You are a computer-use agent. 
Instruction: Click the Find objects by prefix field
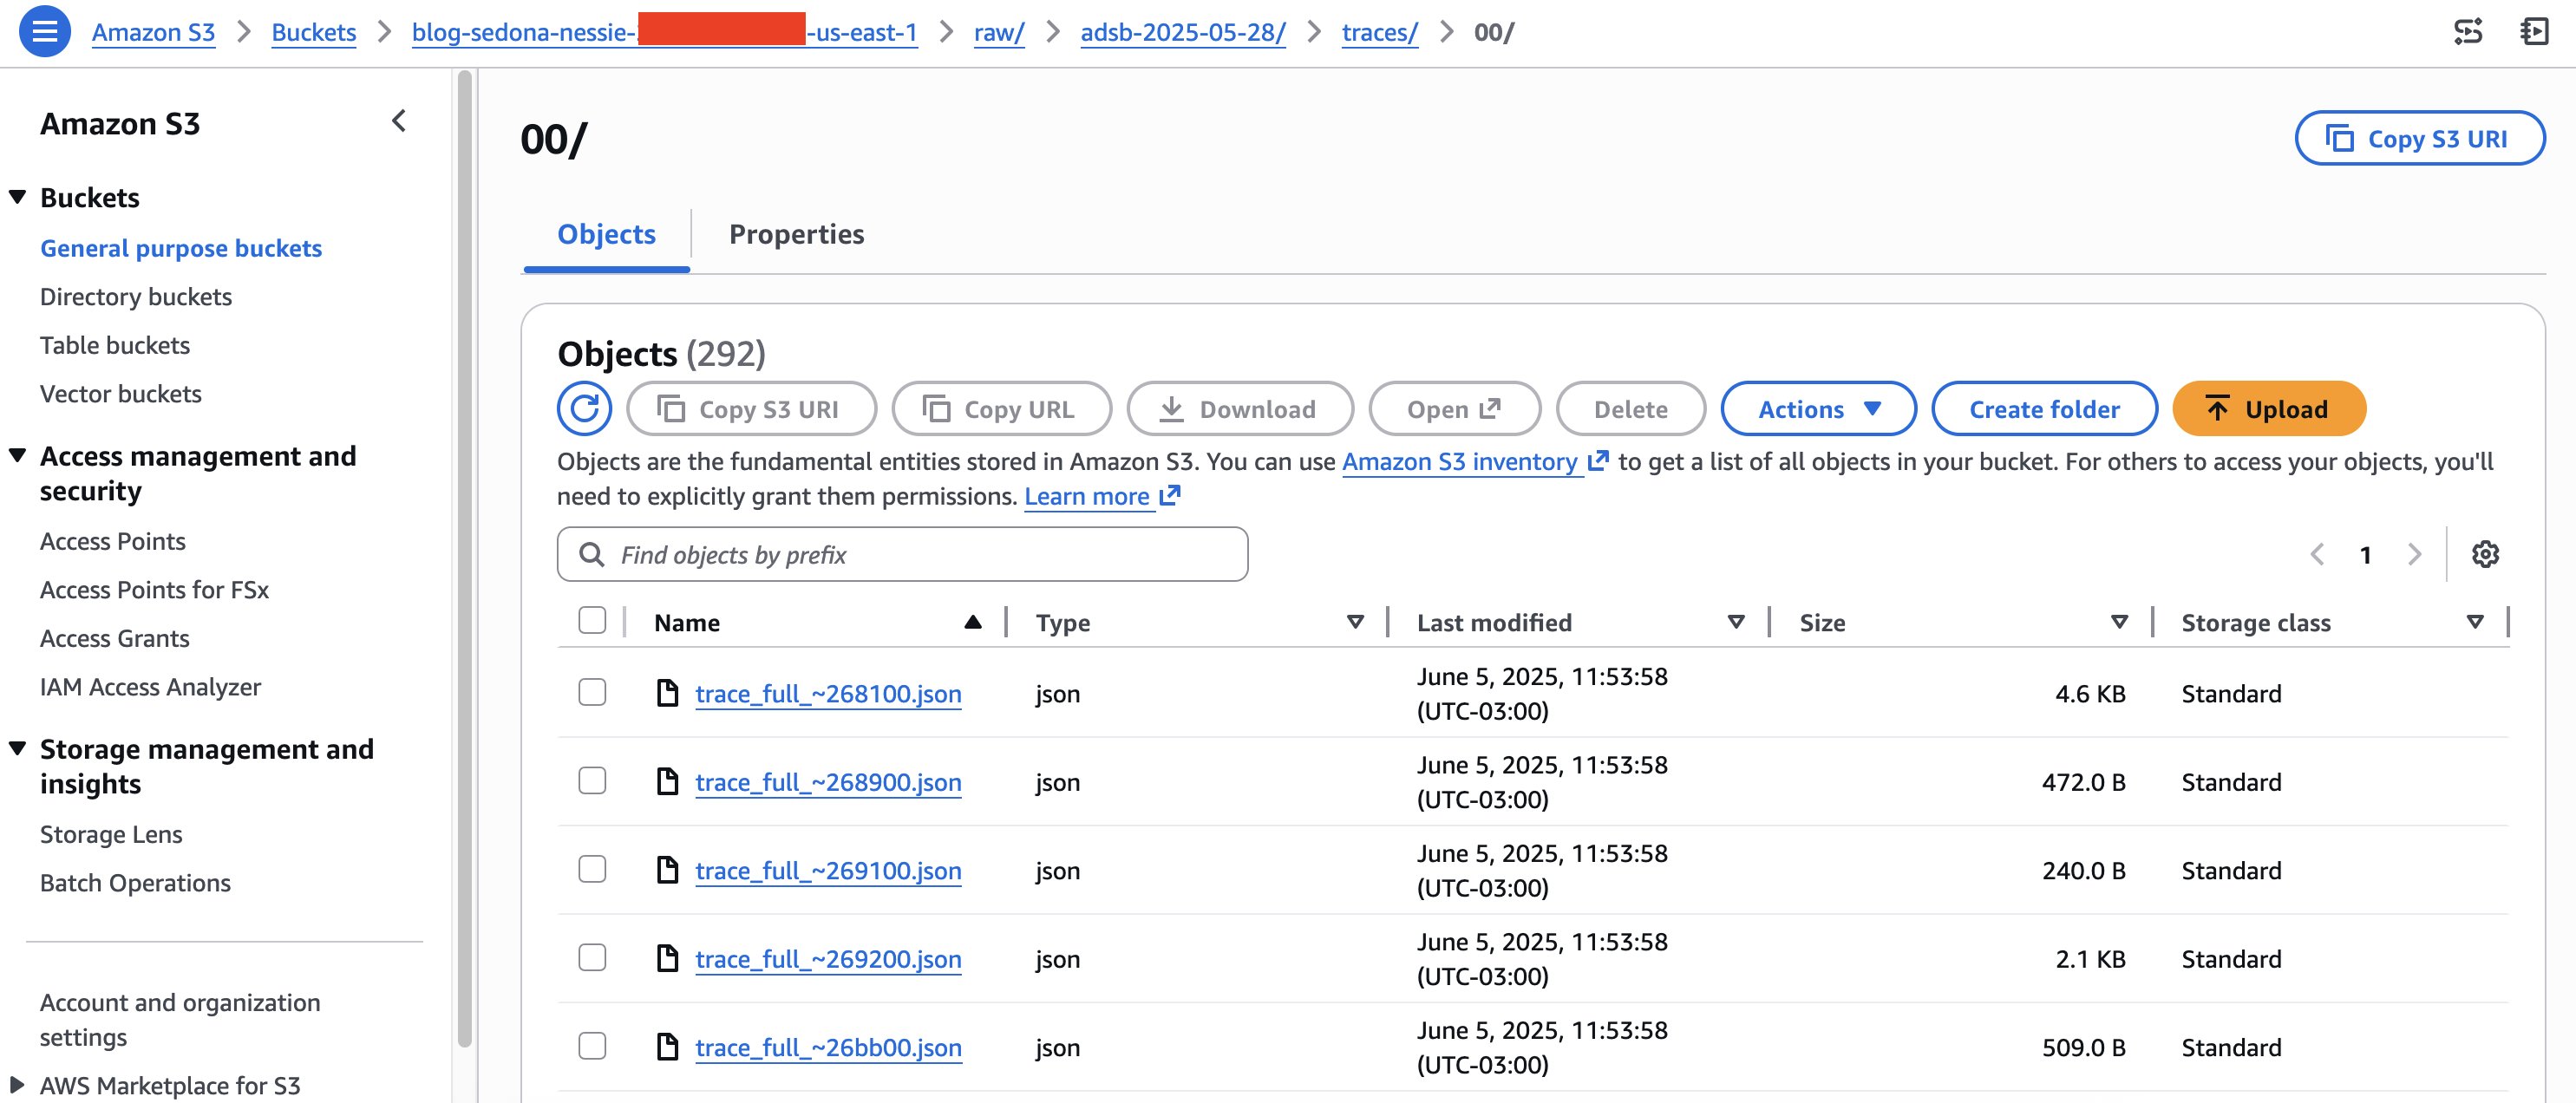(x=900, y=554)
